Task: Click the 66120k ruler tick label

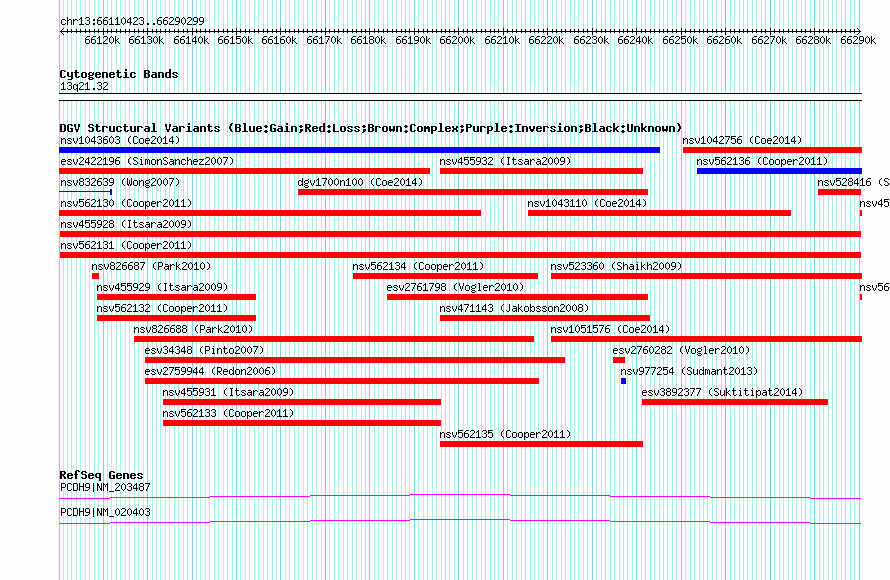Action: click(102, 40)
